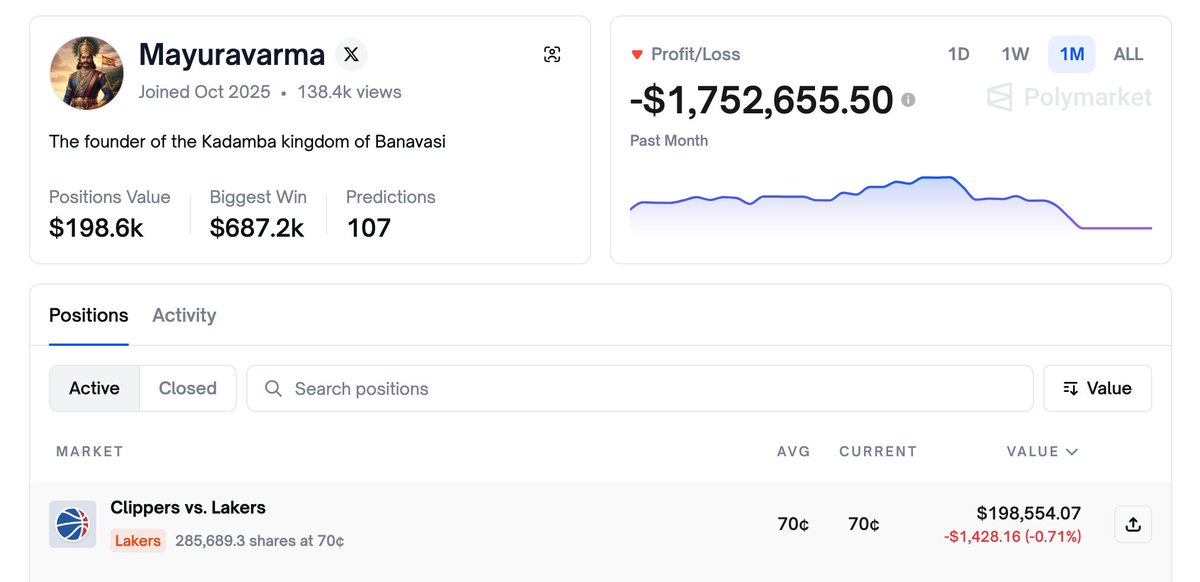Click the Predictions count 107
This screenshot has width=1200, height=582.
click(391, 214)
